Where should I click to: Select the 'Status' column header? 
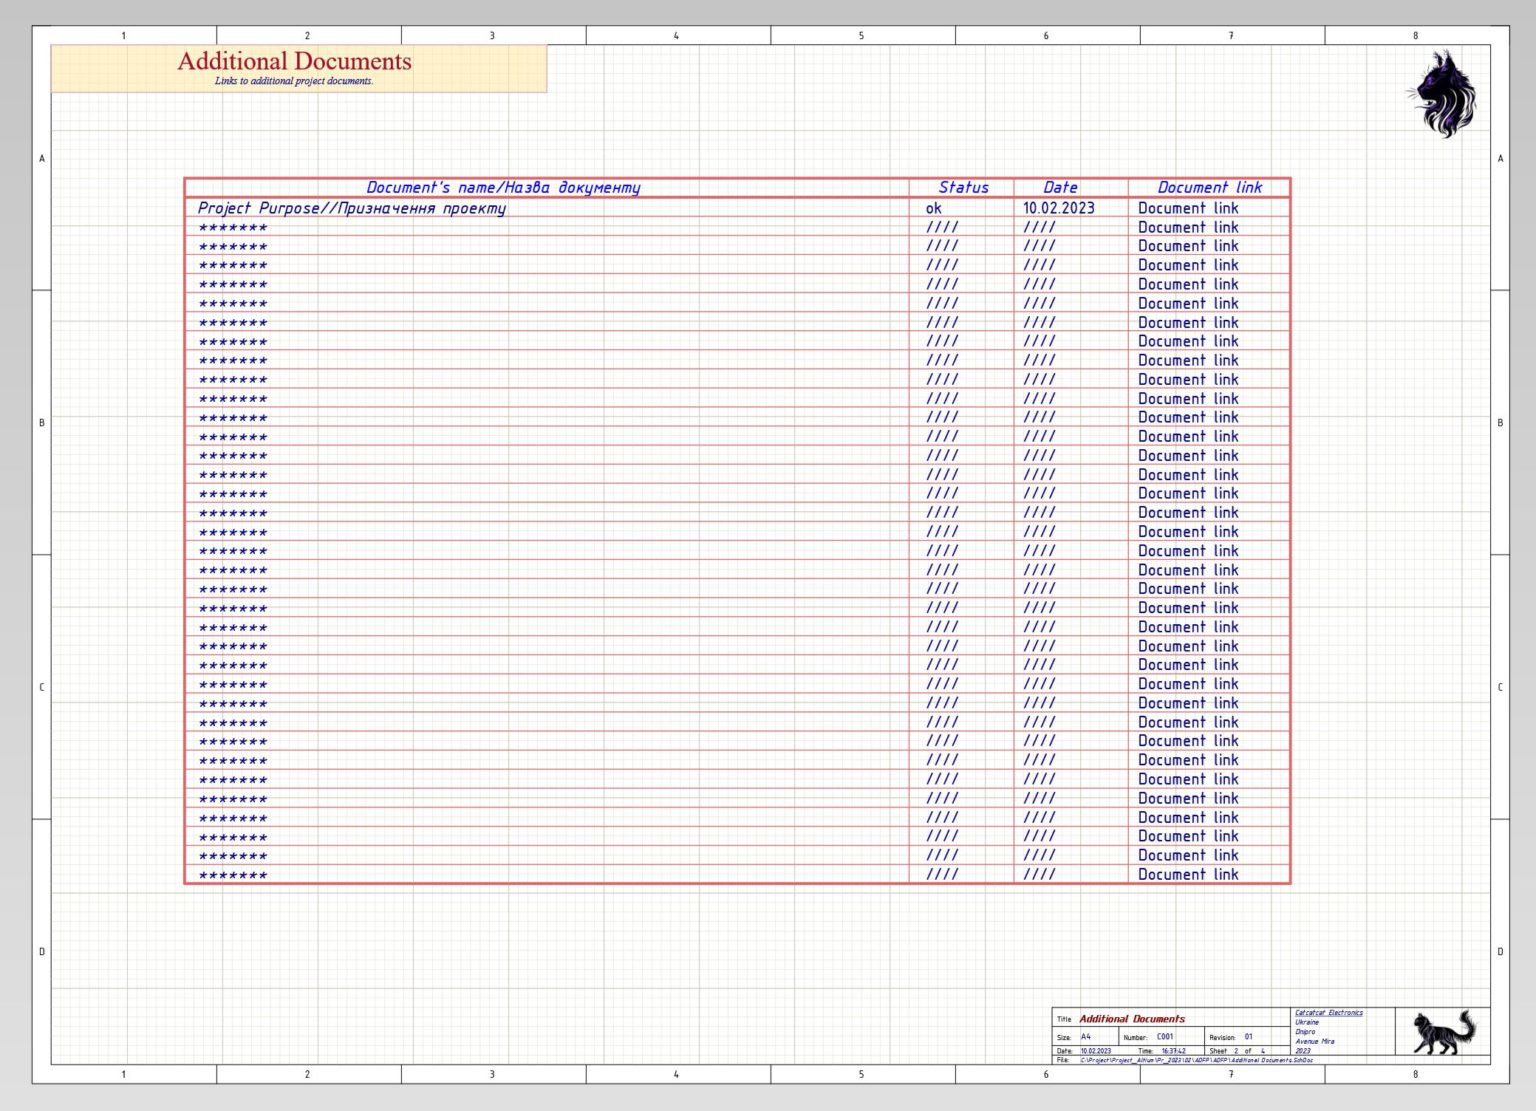[962, 187]
